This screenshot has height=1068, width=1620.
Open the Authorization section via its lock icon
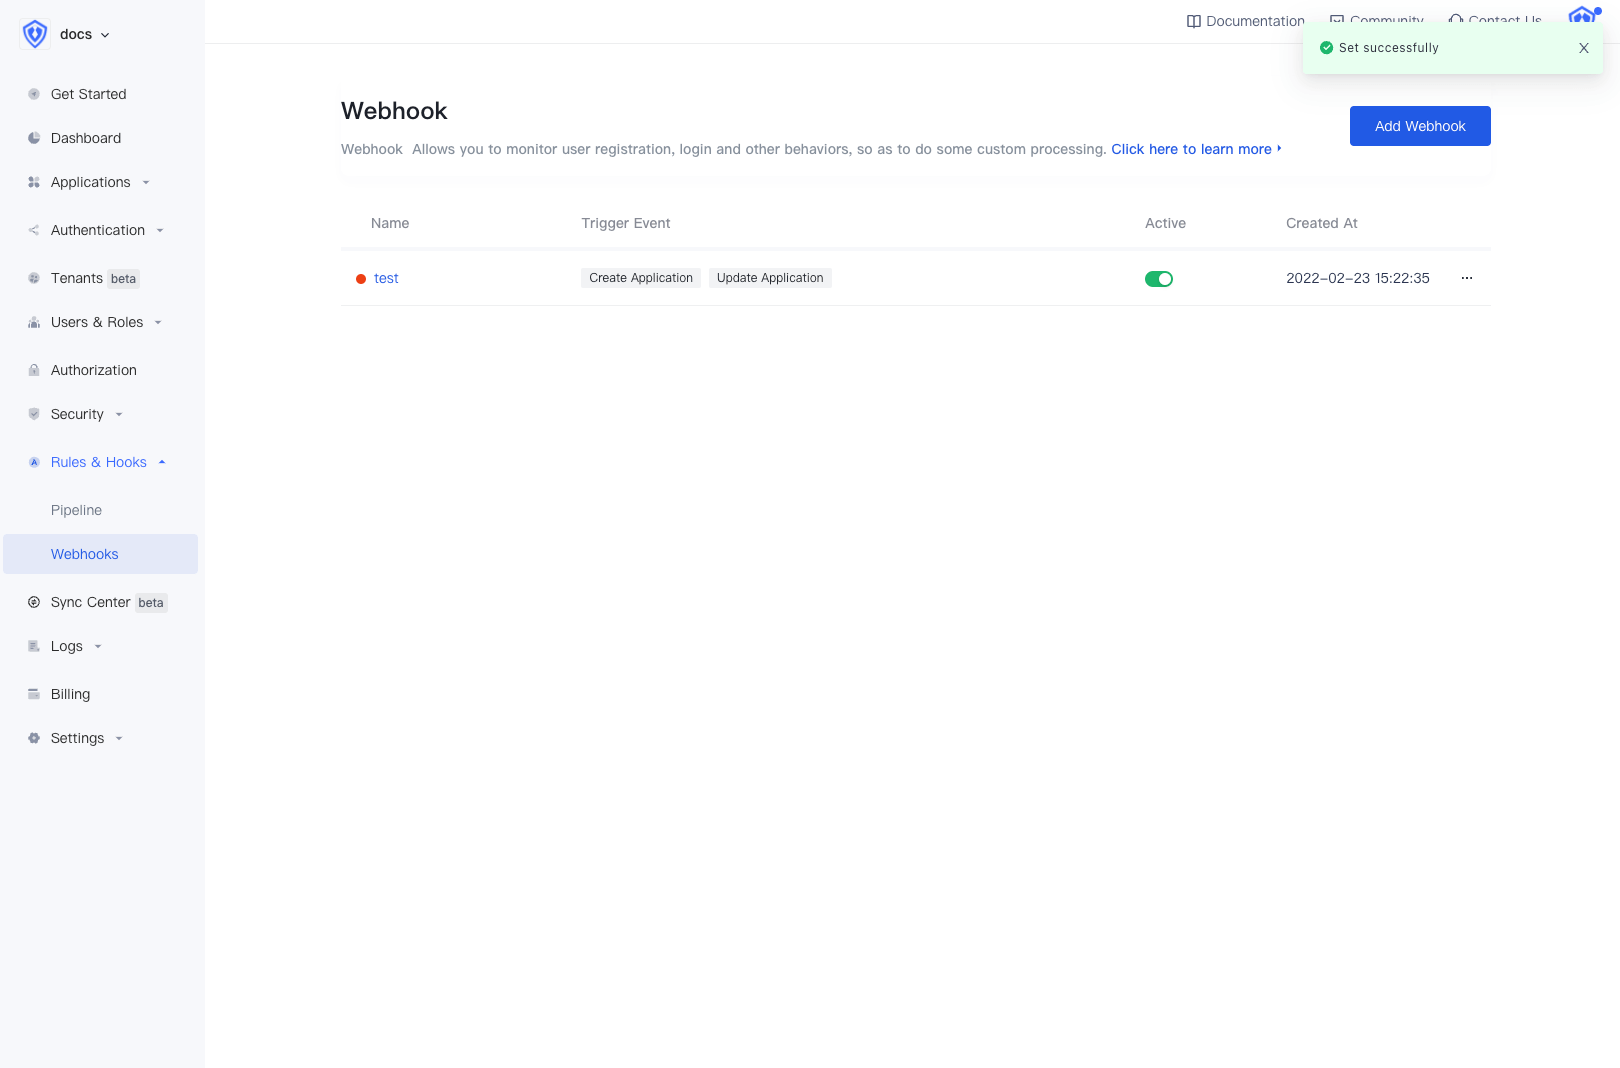[x=33, y=369]
